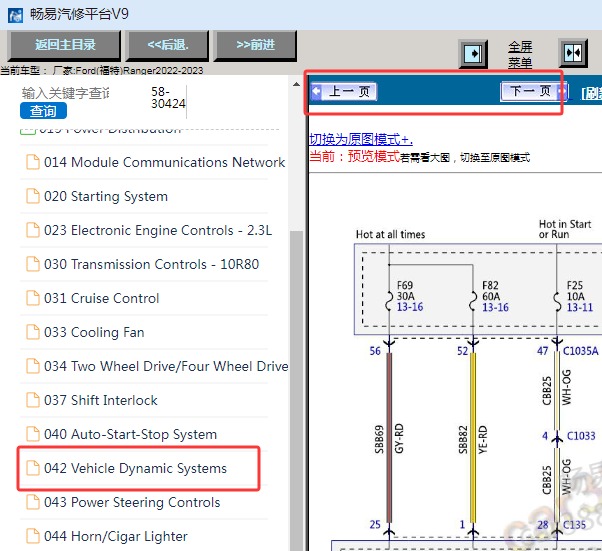The image size is (602, 551).
Task: Click the GY-RD wire label
Action: point(399,438)
